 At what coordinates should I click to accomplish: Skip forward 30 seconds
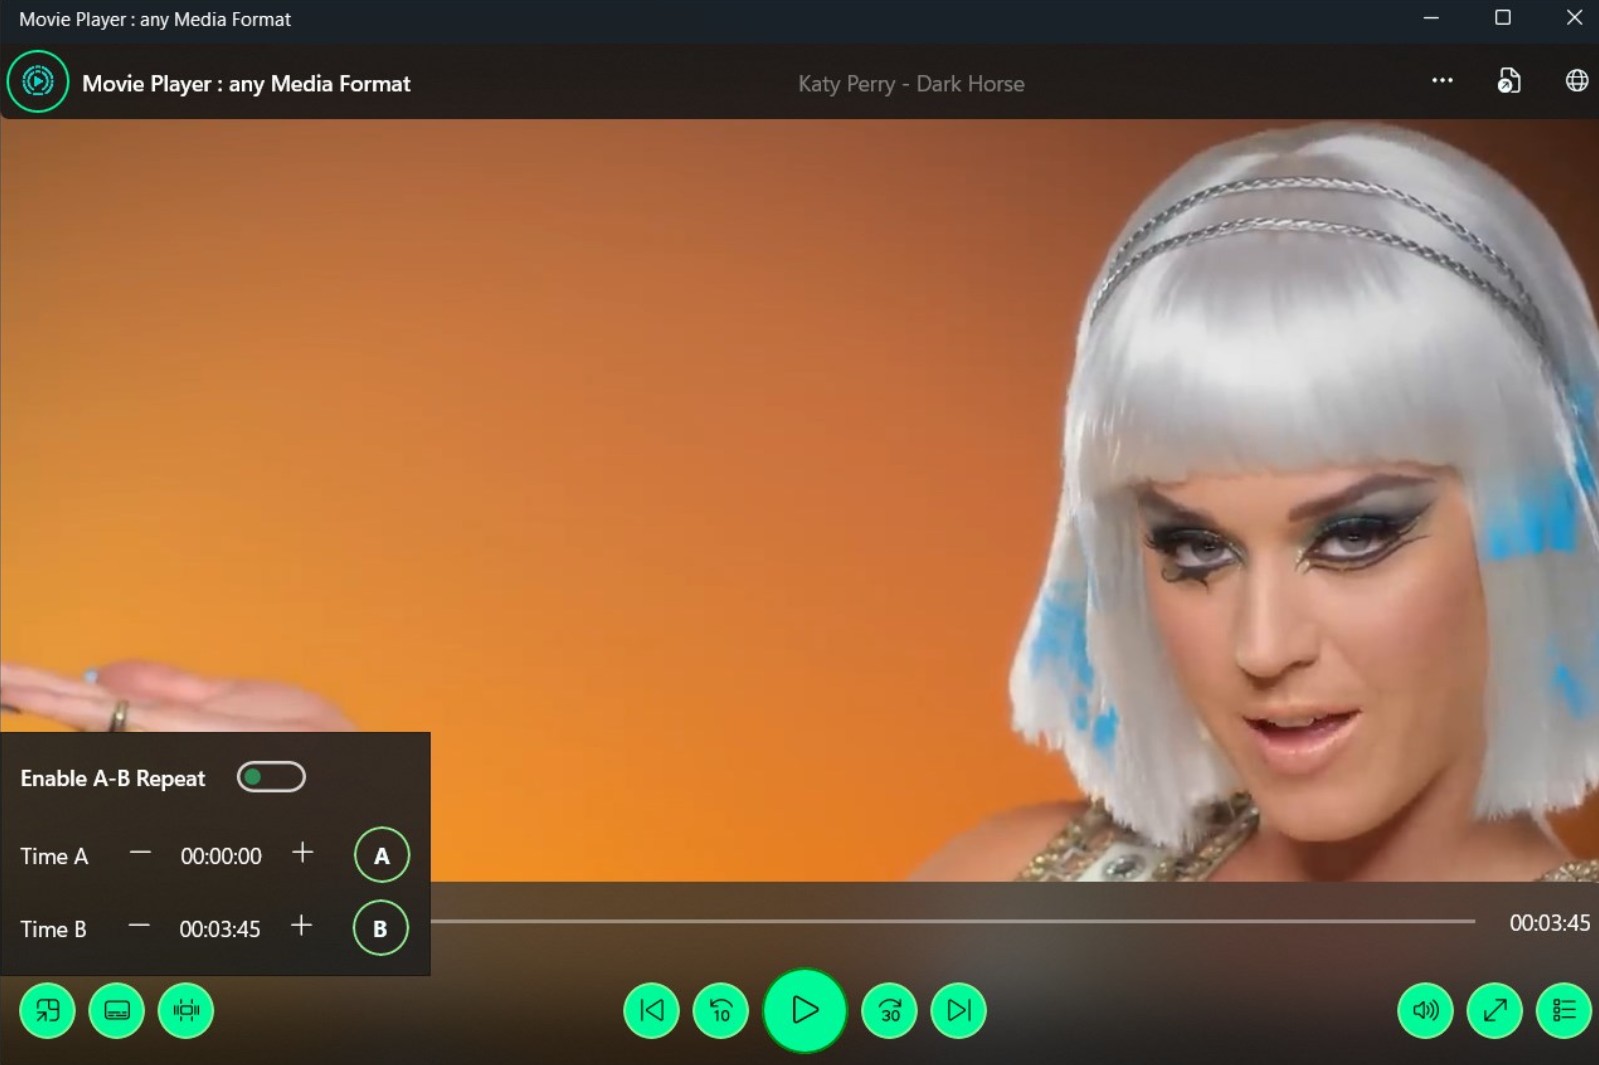pyautogui.click(x=889, y=1010)
